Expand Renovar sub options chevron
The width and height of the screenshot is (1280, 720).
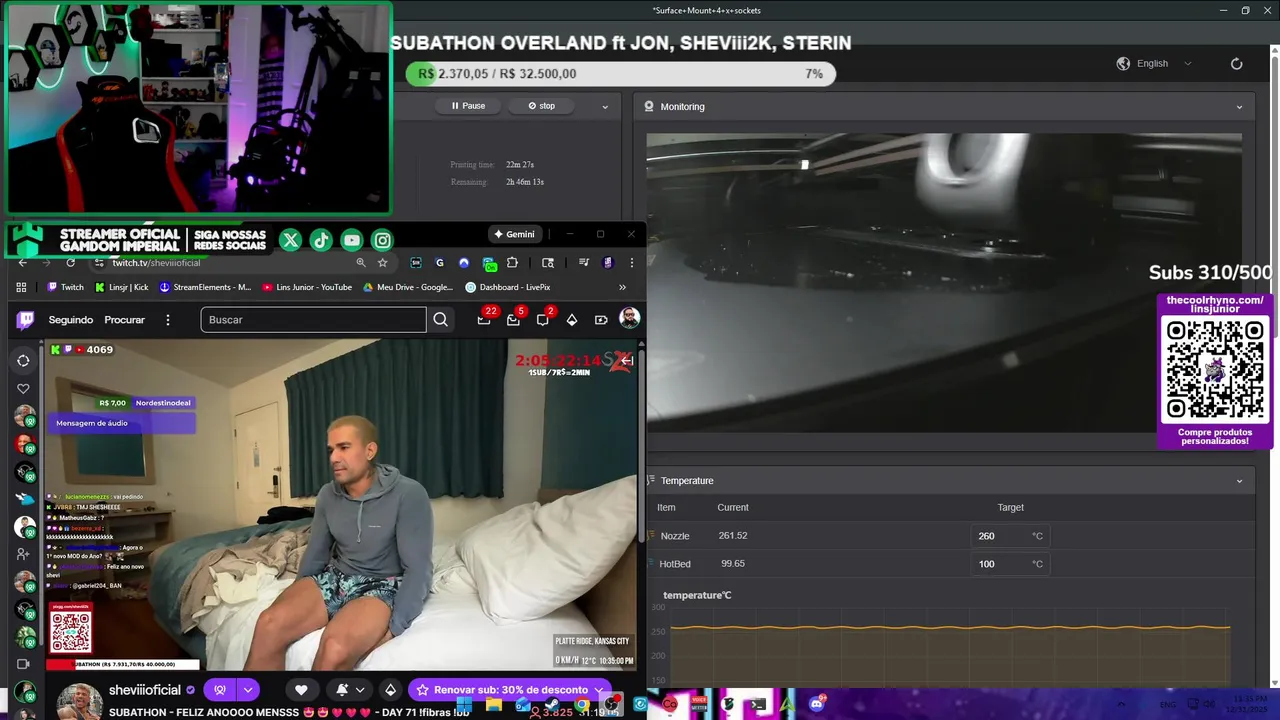click(x=598, y=690)
